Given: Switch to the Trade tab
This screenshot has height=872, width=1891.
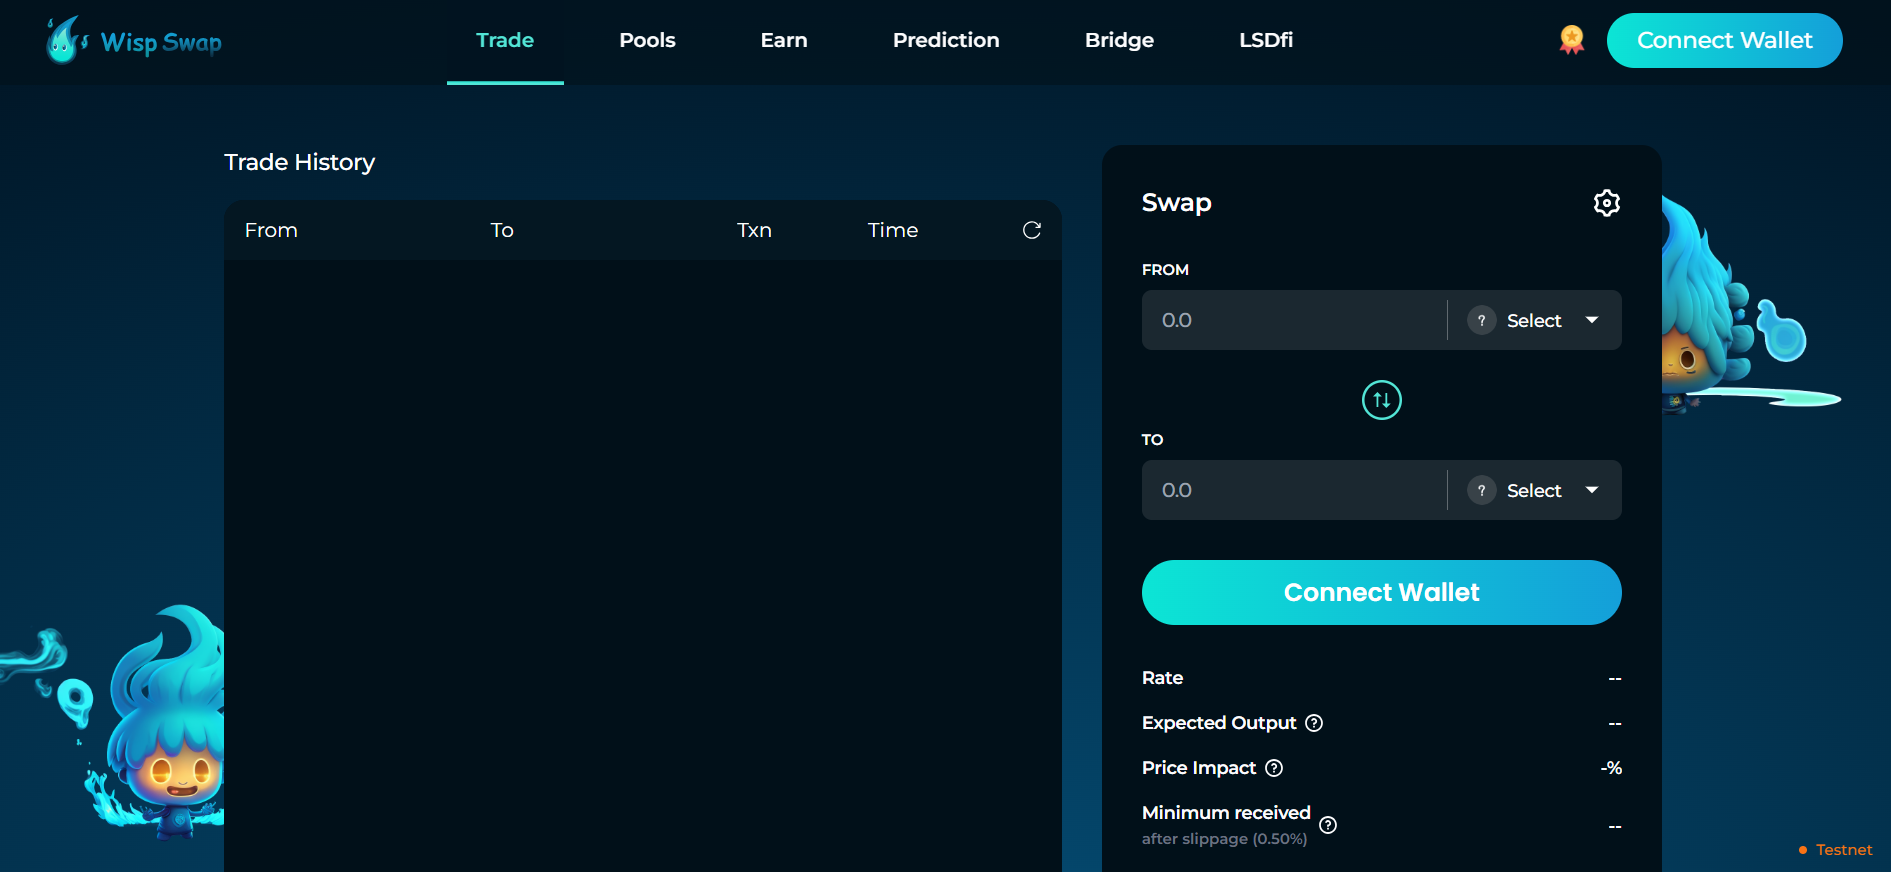Looking at the screenshot, I should coord(505,41).
